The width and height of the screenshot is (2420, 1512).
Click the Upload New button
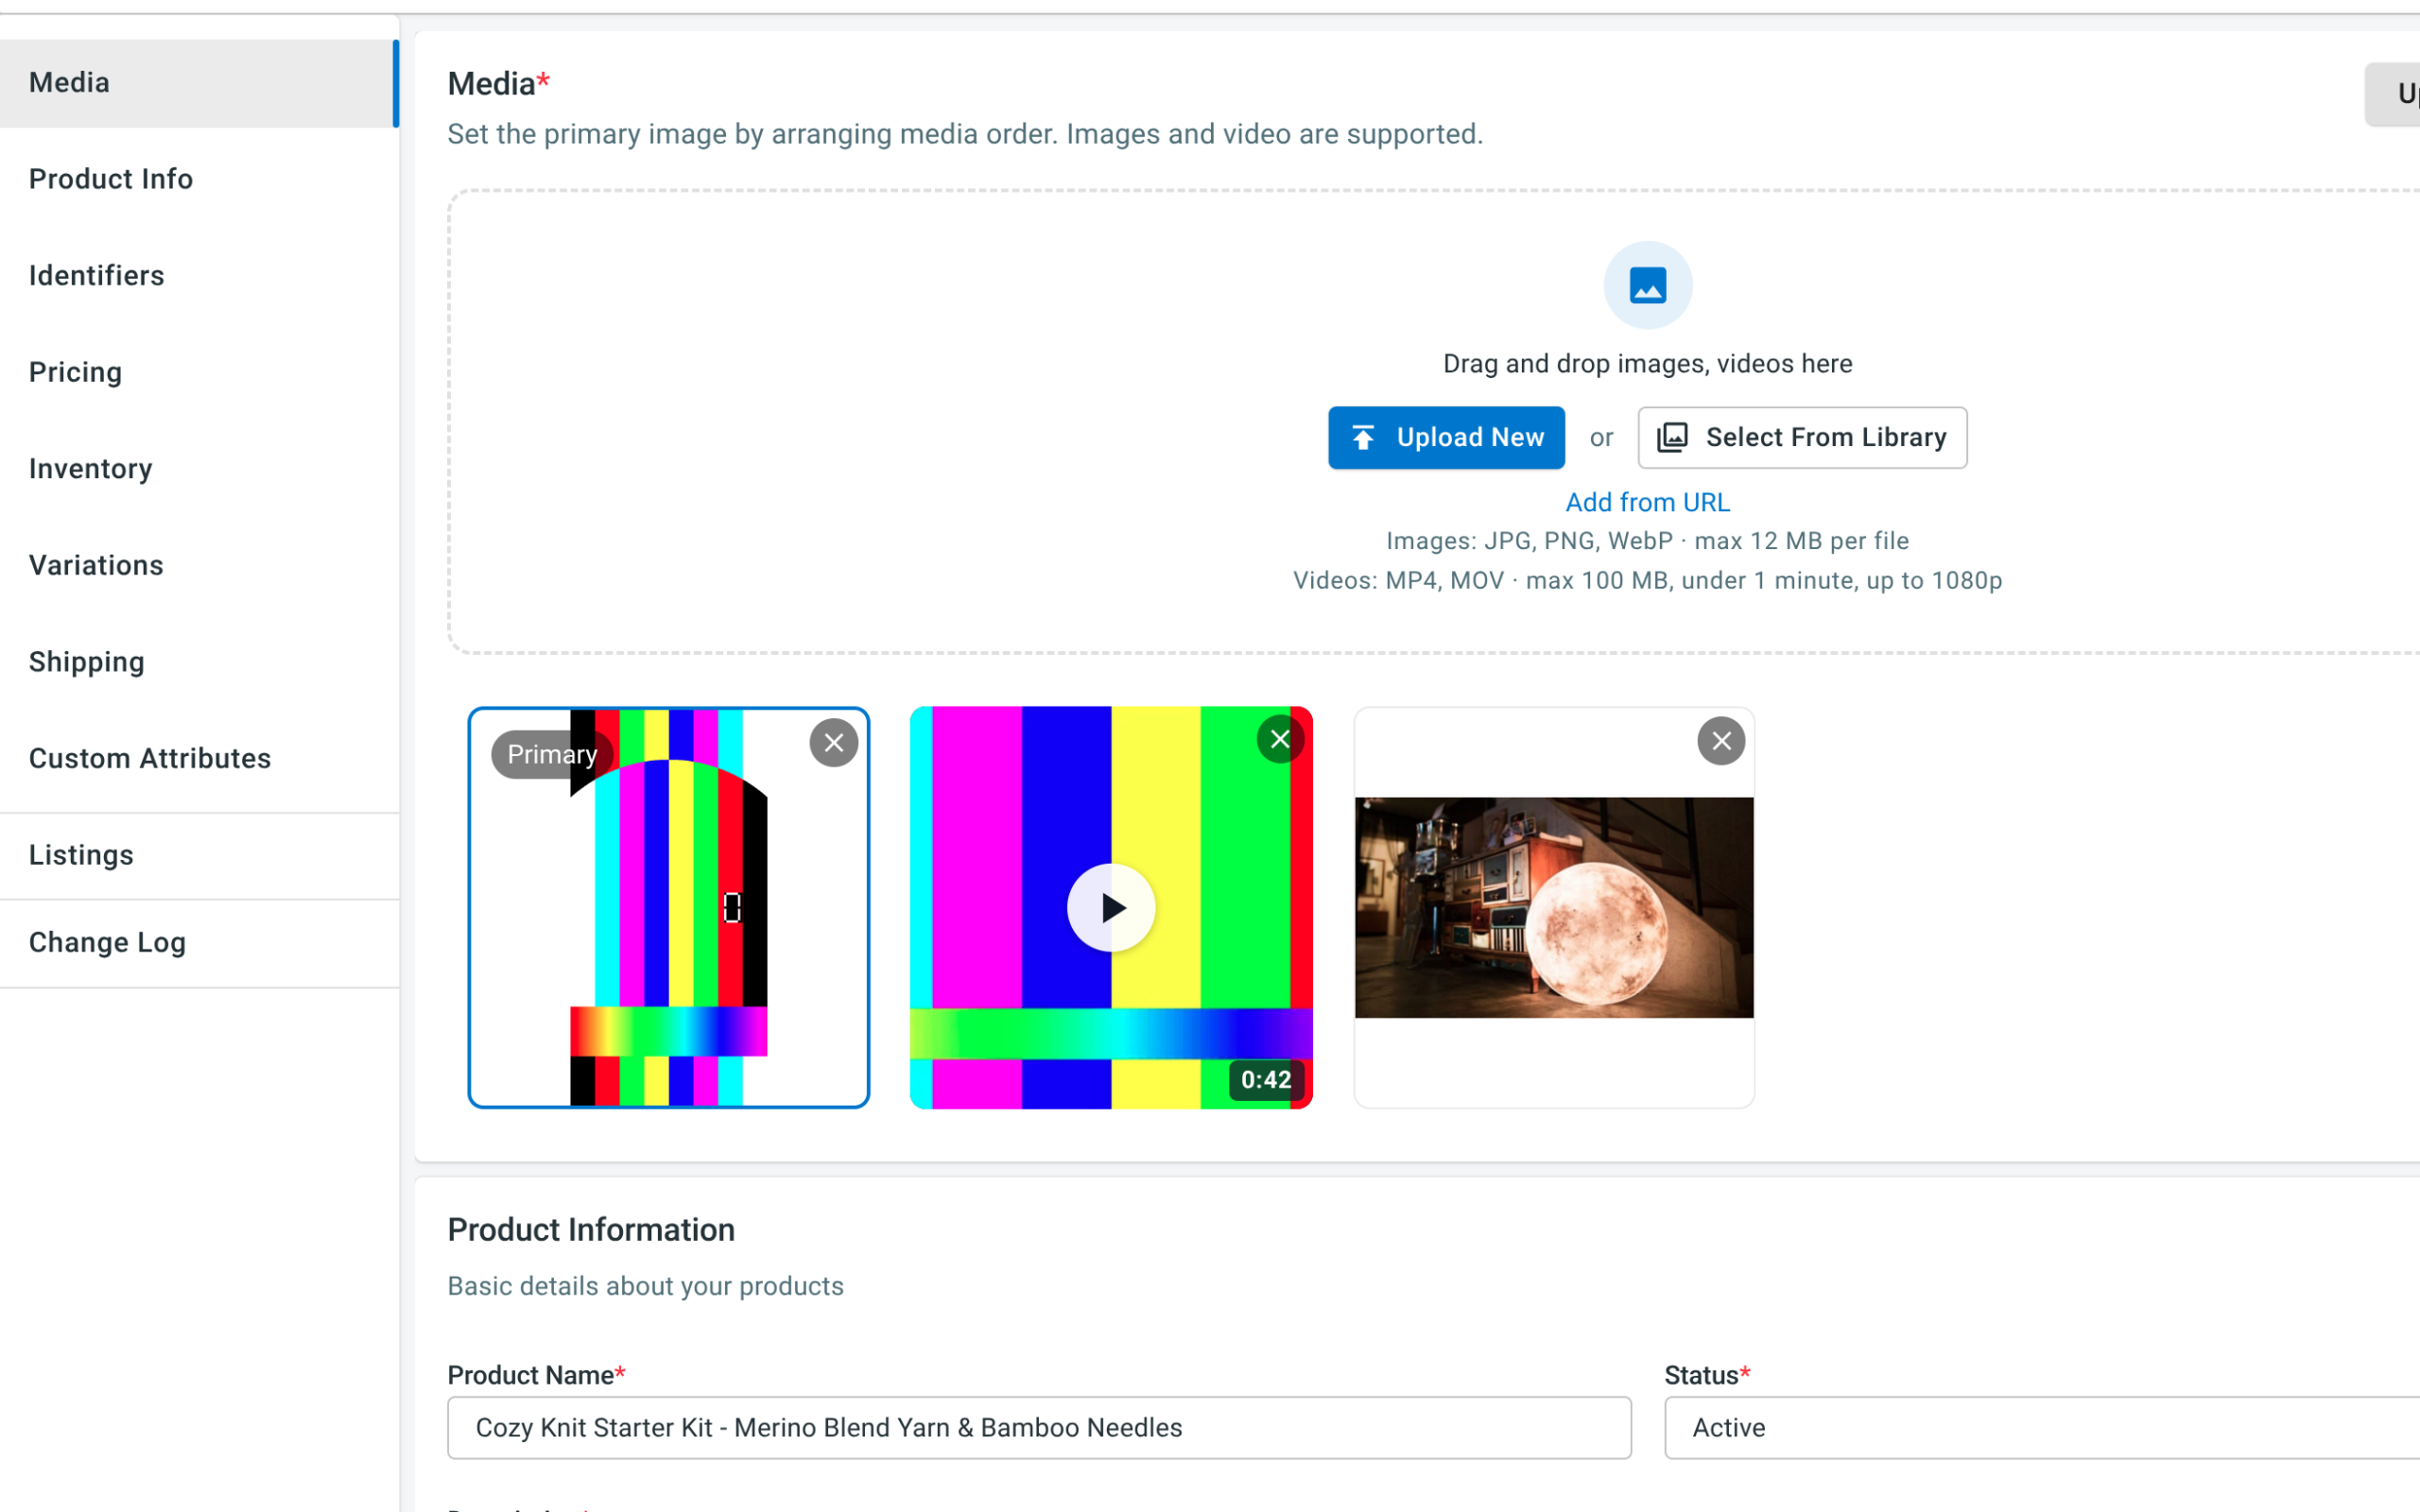coord(1446,437)
